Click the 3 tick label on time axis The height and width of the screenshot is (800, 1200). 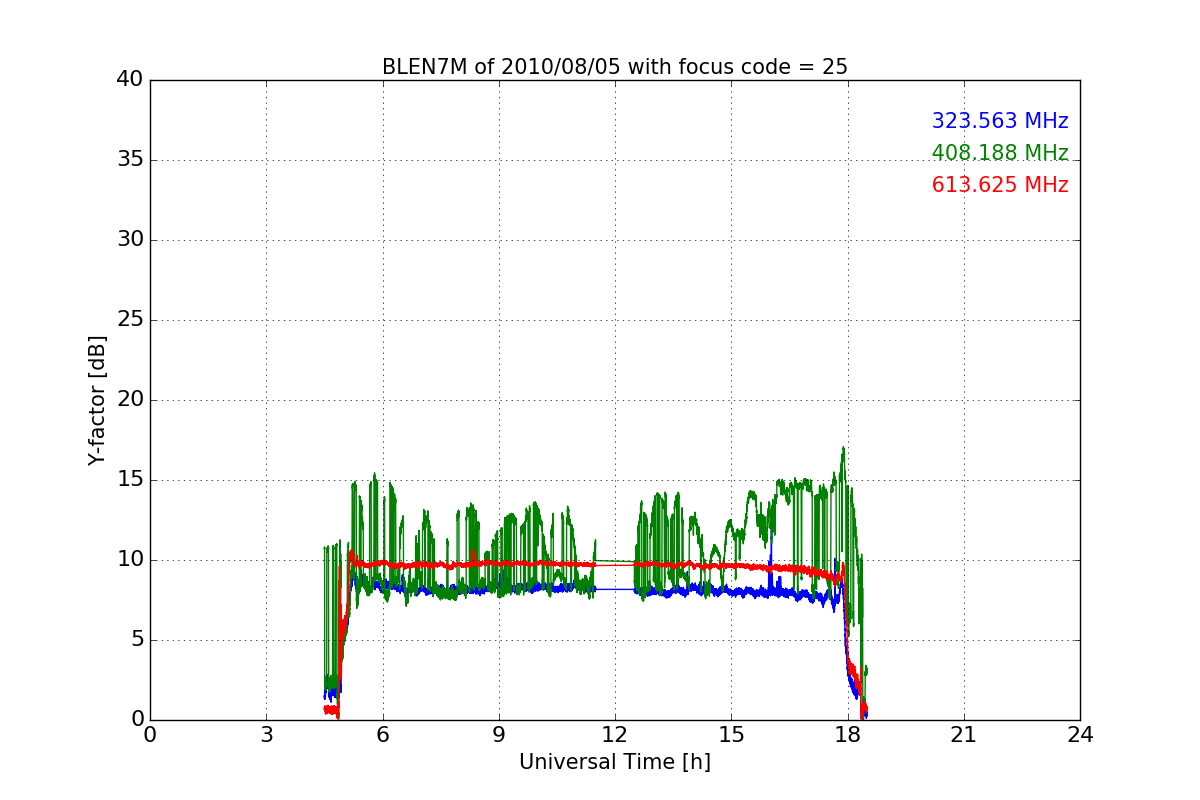pos(266,735)
